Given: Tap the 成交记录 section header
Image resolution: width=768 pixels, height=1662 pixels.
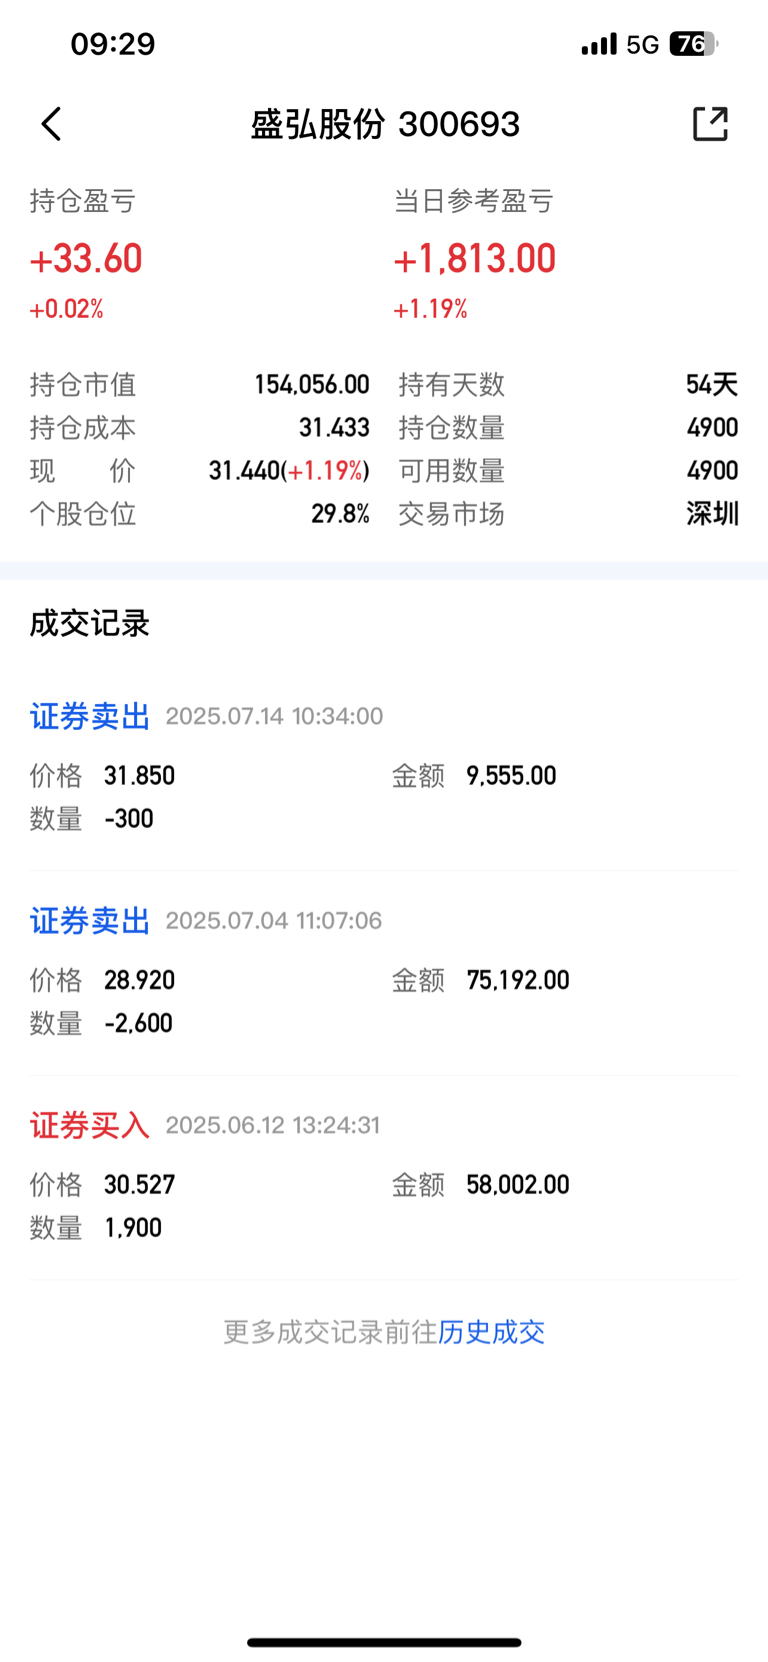Looking at the screenshot, I should (90, 624).
